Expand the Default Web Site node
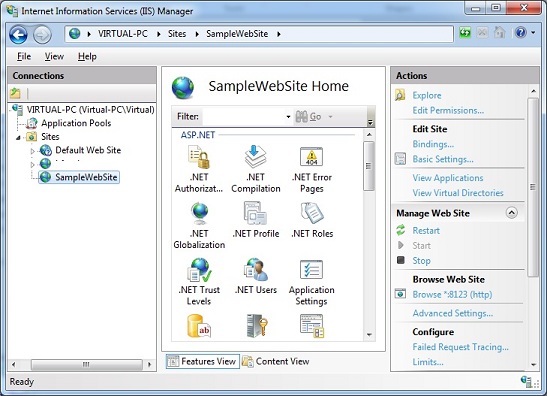Screen dimensions: 547x396 [x=32, y=151]
